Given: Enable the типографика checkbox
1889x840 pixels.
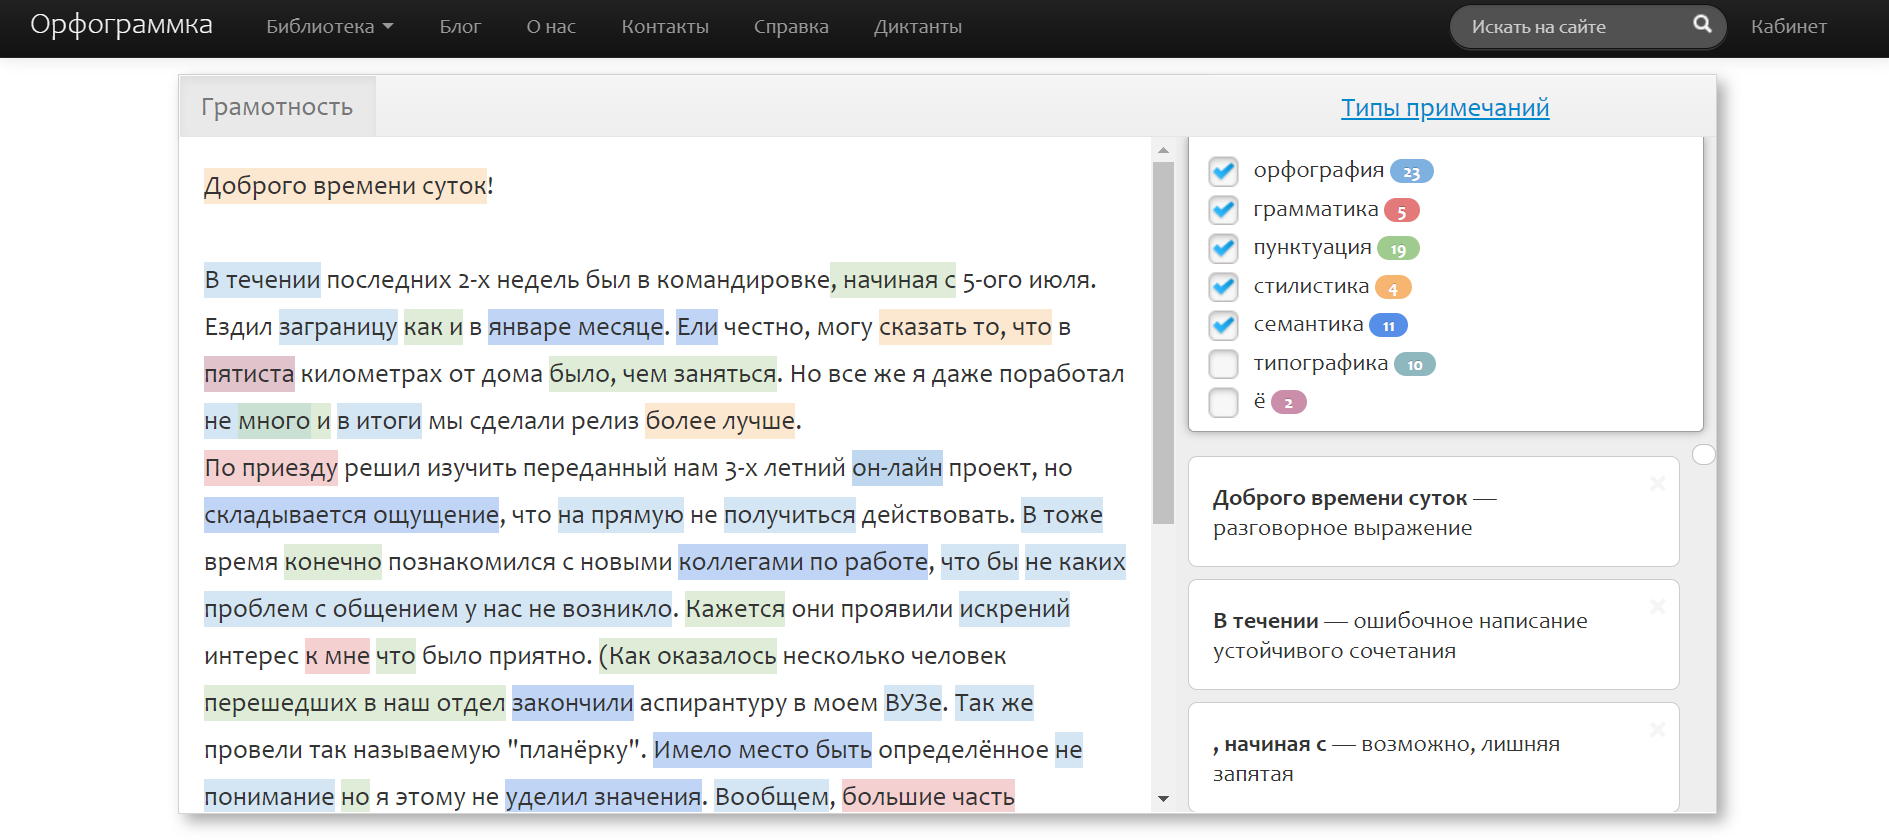Looking at the screenshot, I should (1223, 364).
